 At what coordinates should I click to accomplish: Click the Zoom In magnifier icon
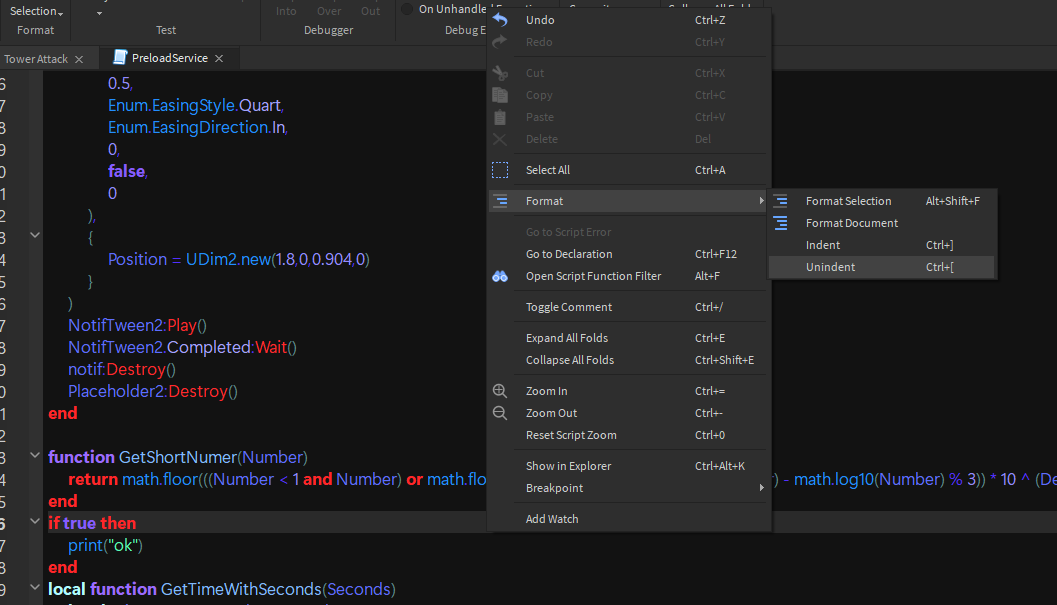(500, 391)
